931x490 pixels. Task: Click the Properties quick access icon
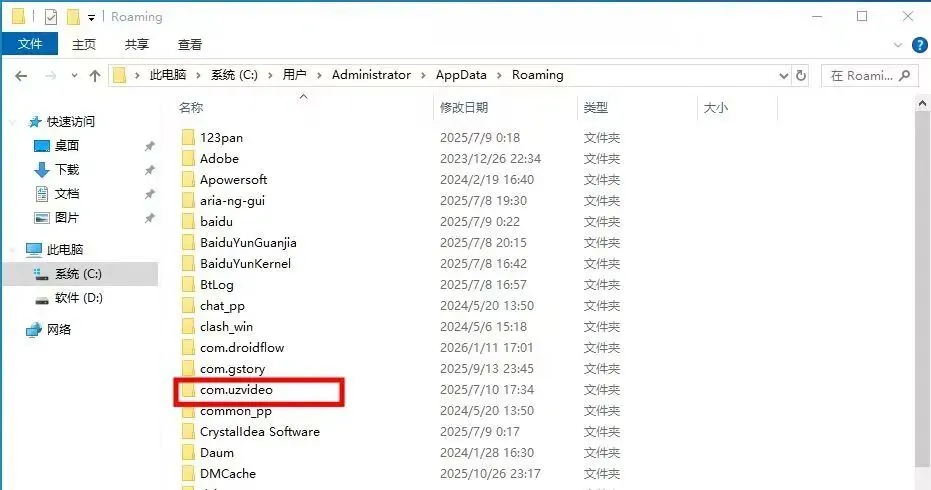(51, 17)
